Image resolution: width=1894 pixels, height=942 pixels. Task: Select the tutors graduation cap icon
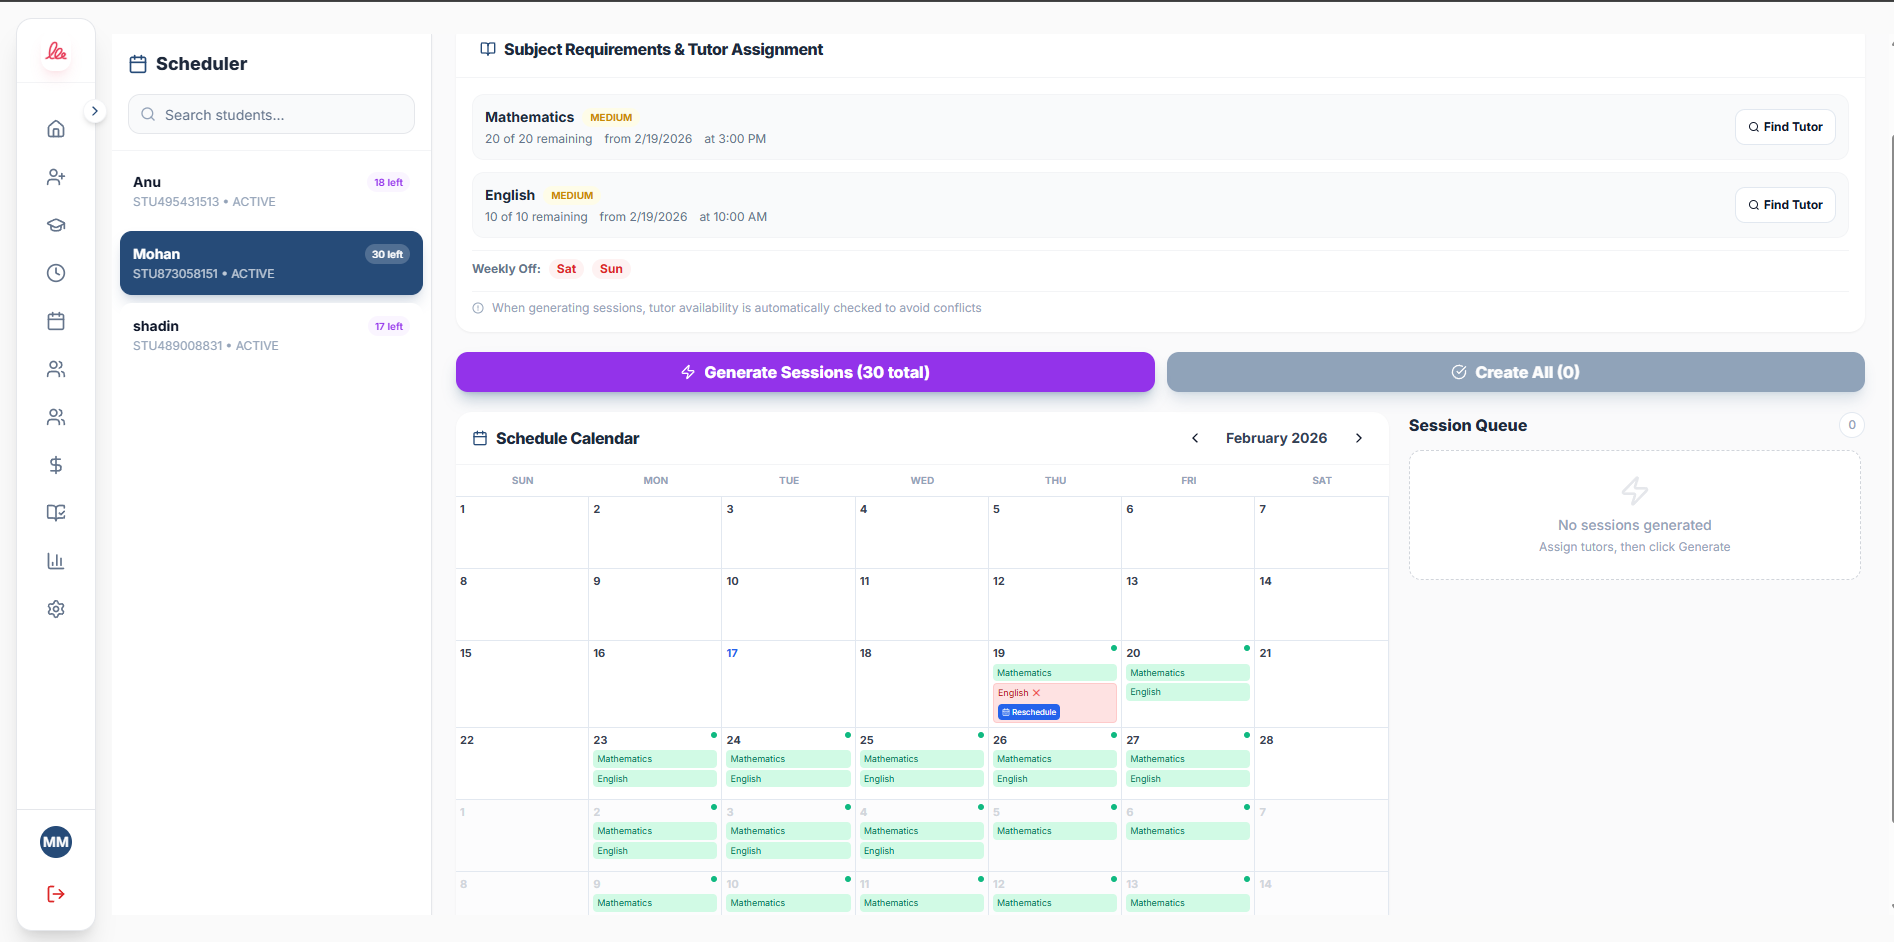click(x=56, y=225)
